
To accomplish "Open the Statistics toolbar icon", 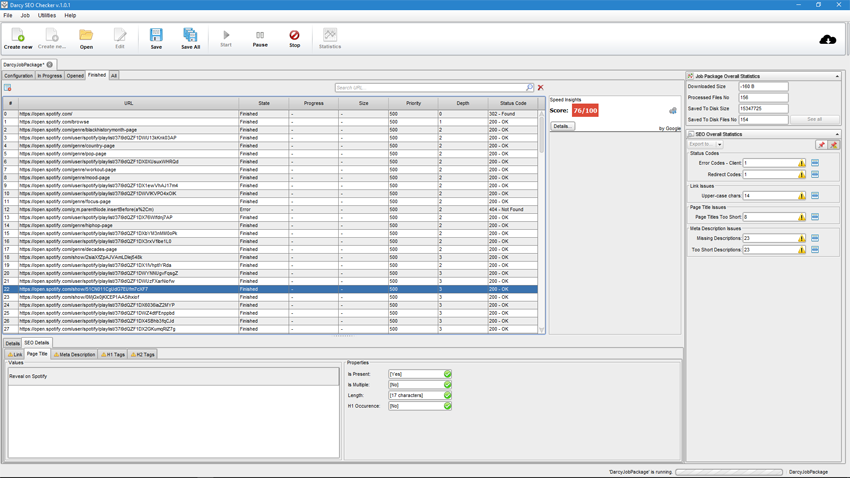I will [x=330, y=39].
